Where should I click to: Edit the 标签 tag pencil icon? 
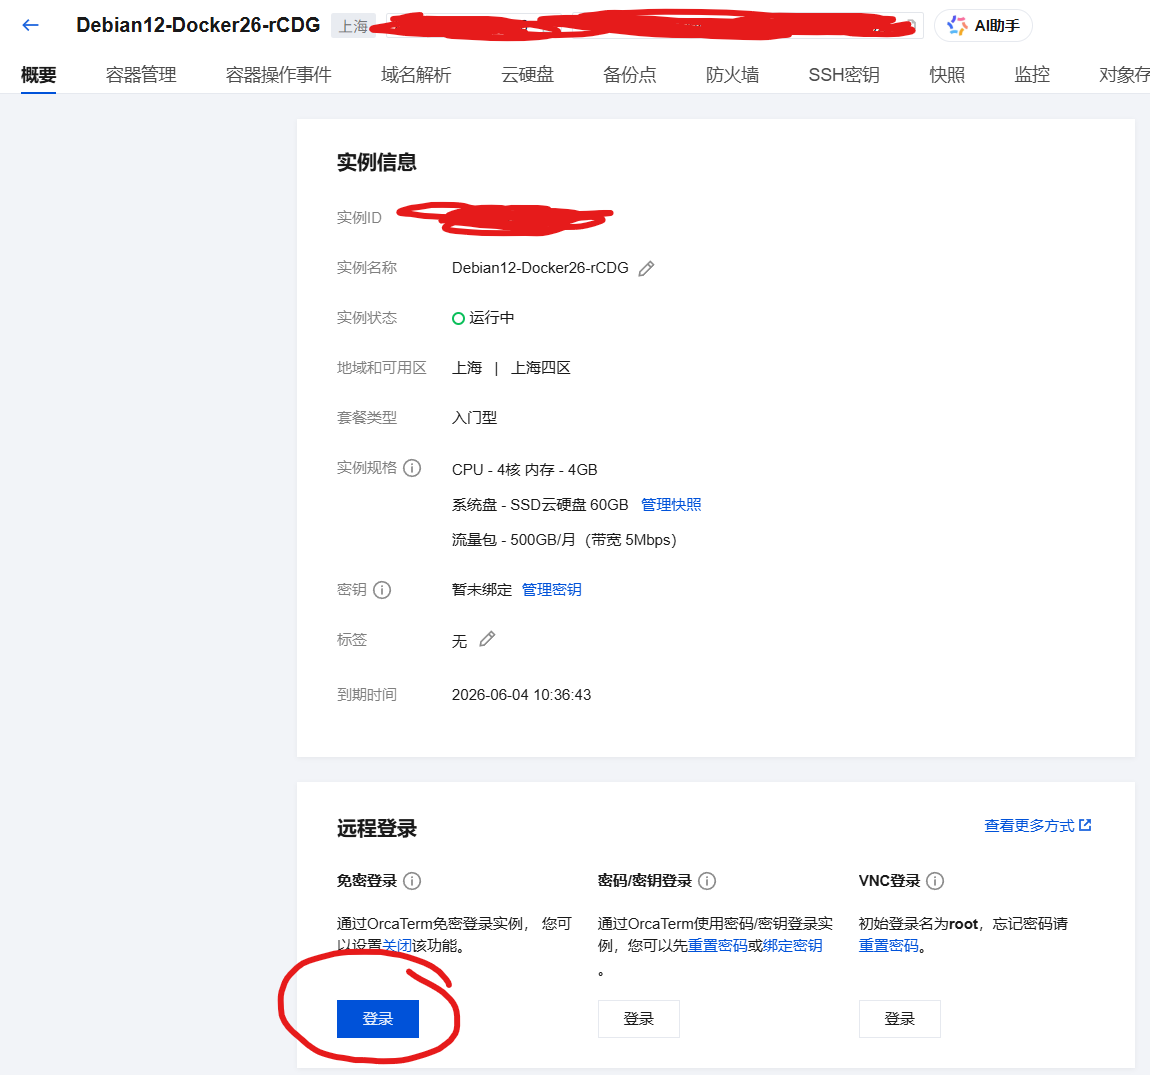(x=487, y=639)
